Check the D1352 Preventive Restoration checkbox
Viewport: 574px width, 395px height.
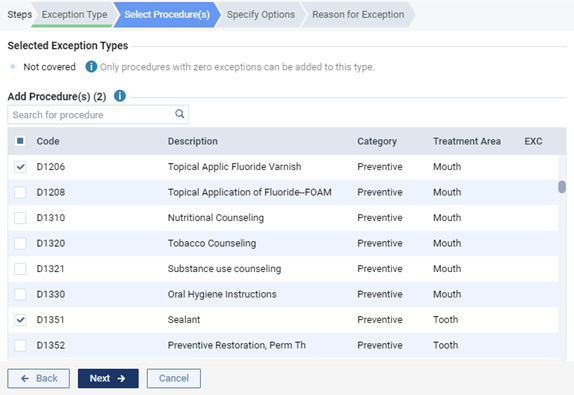click(20, 345)
